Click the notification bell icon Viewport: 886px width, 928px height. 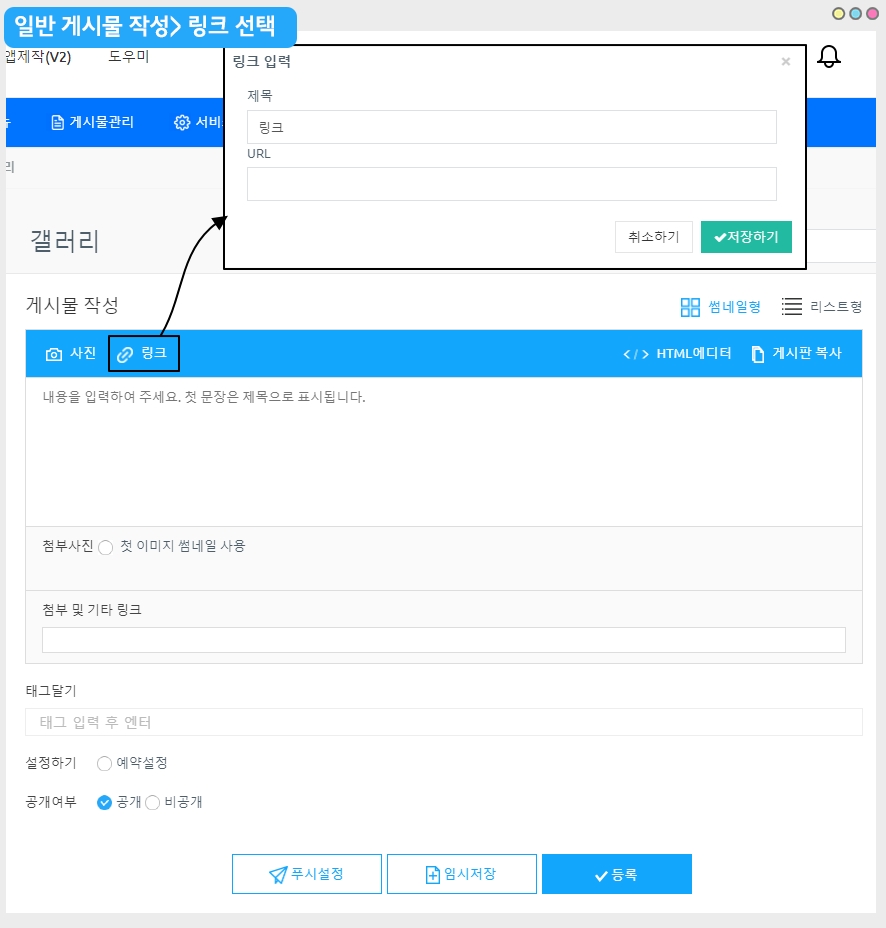point(829,56)
